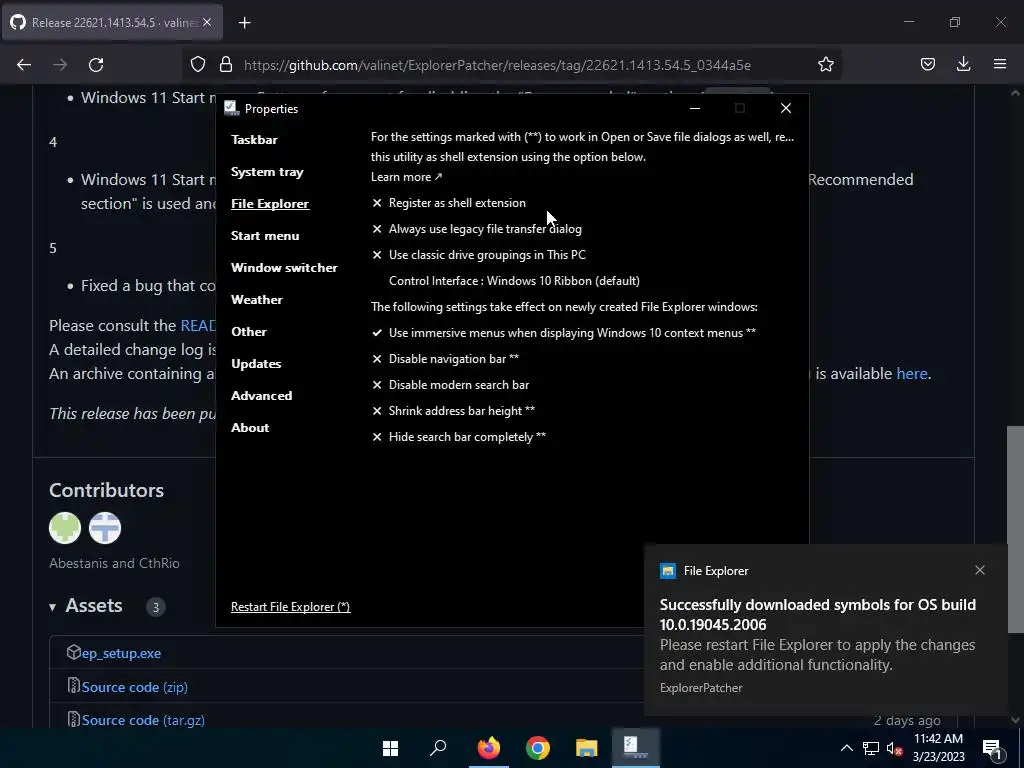Viewport: 1024px width, 768px height.
Task: Toggle Always use legacy file transfer dialog
Action: 477,229
